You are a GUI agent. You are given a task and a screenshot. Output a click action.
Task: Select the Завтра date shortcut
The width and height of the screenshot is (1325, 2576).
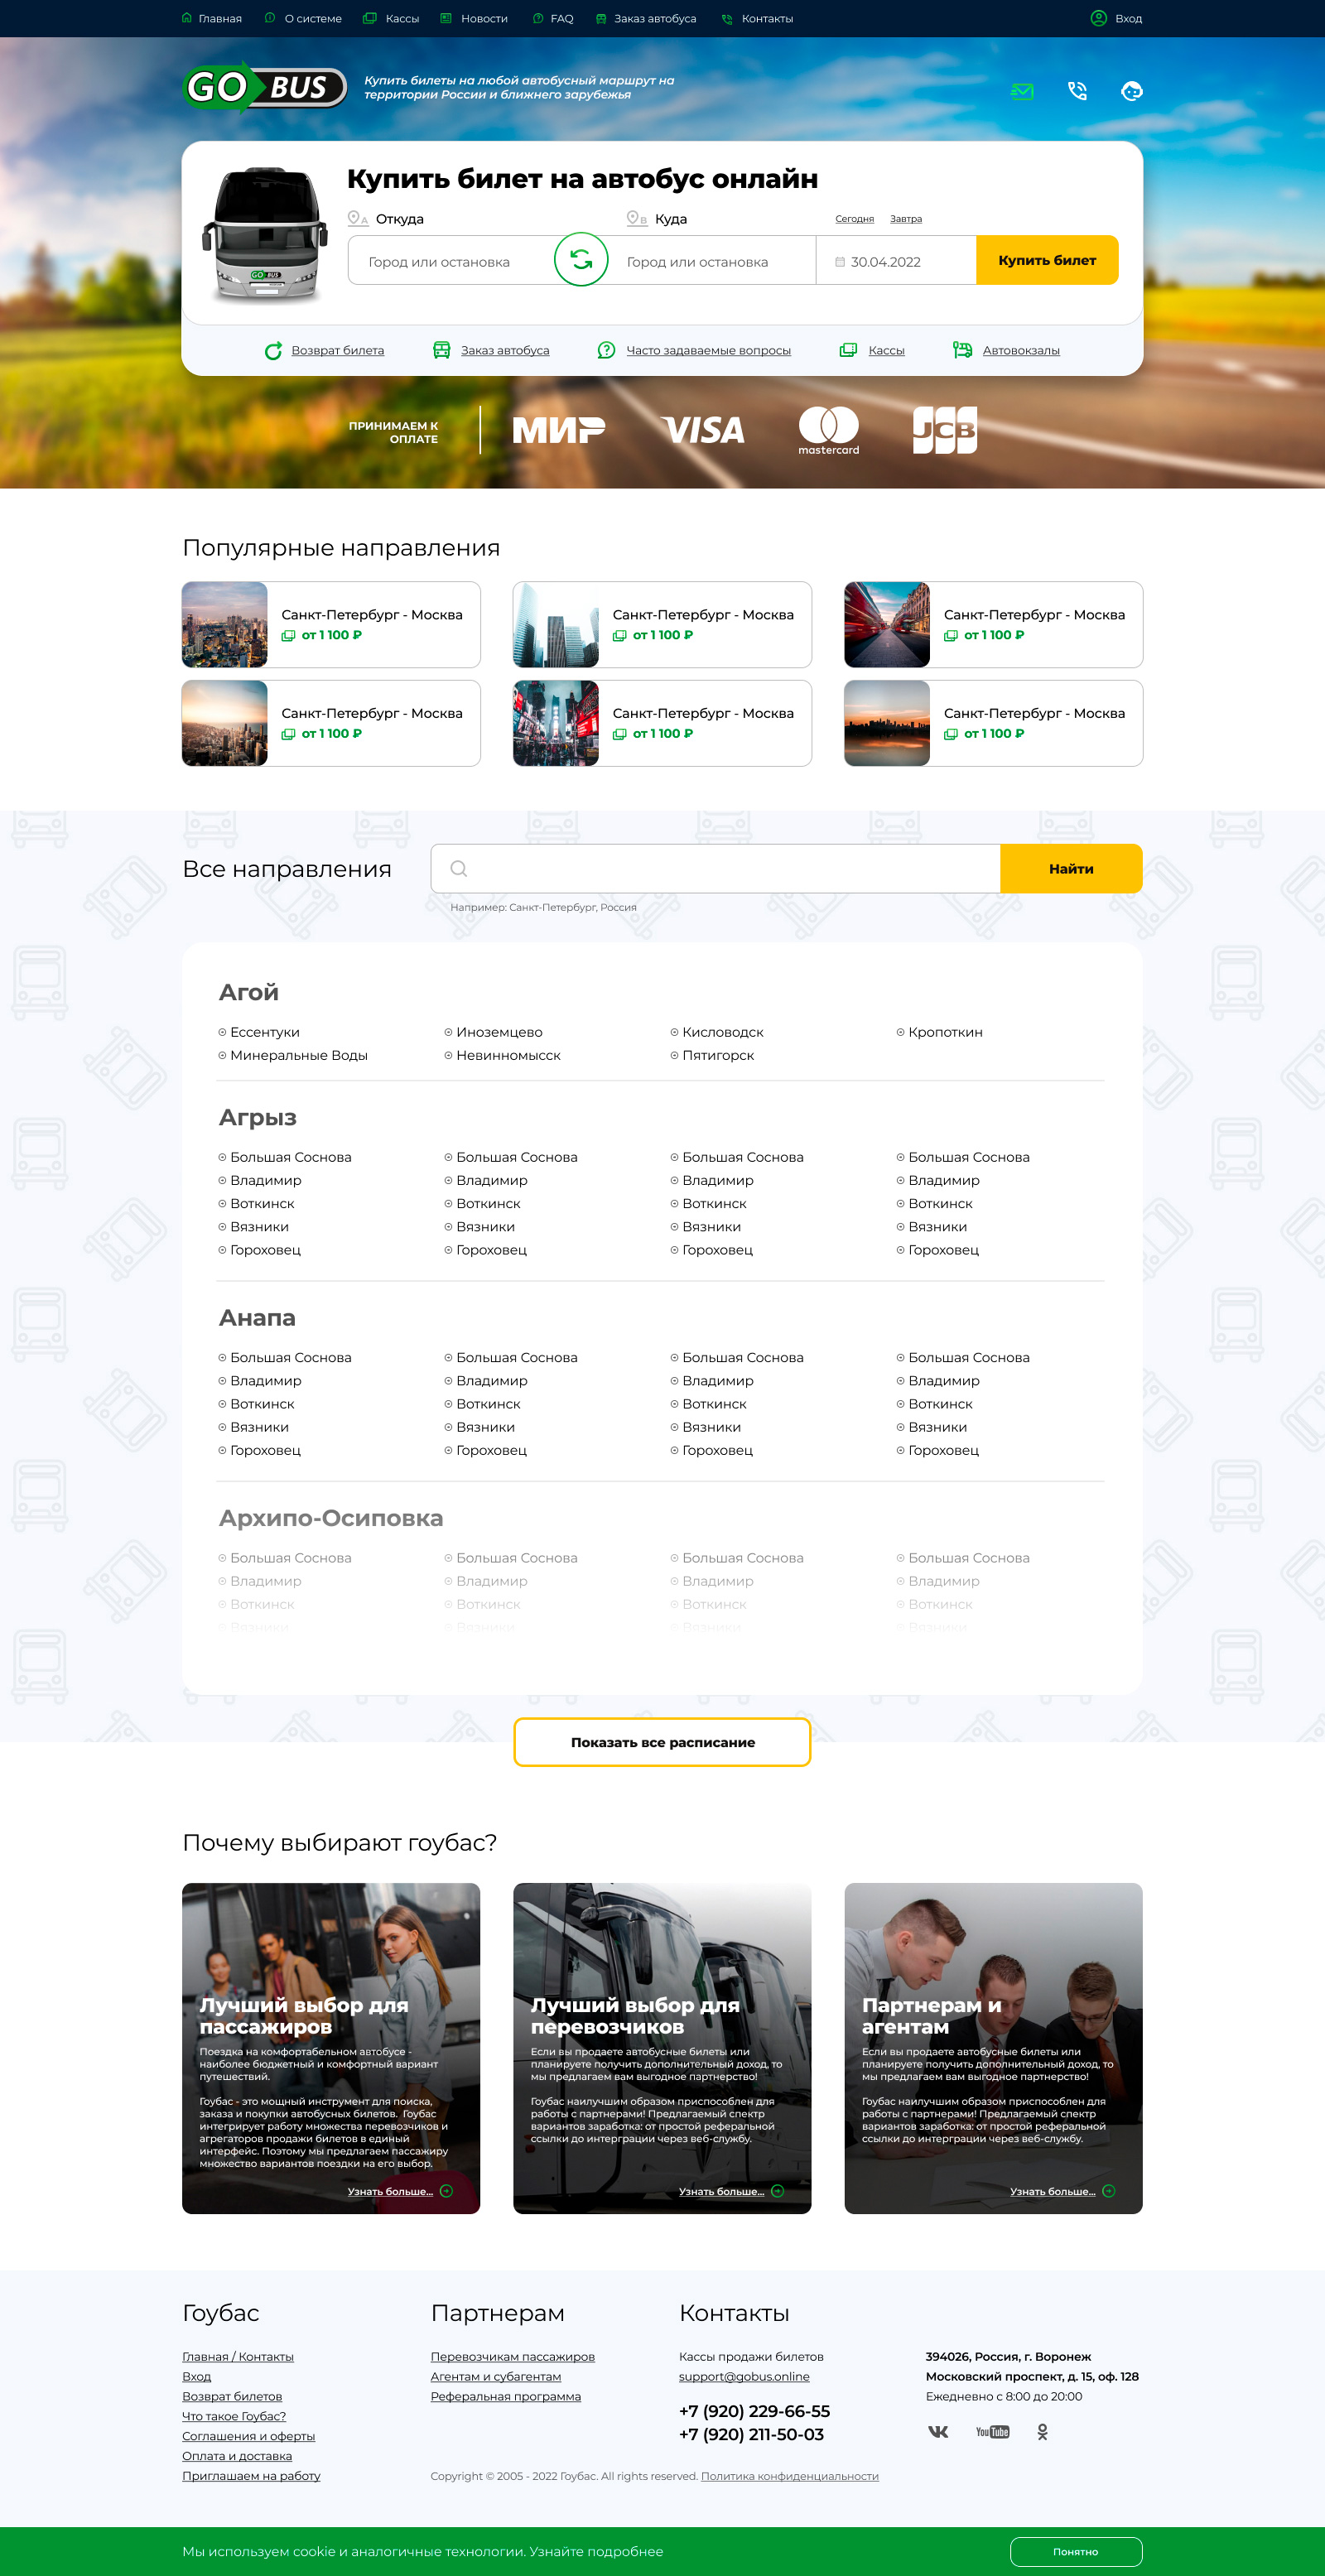tap(906, 219)
